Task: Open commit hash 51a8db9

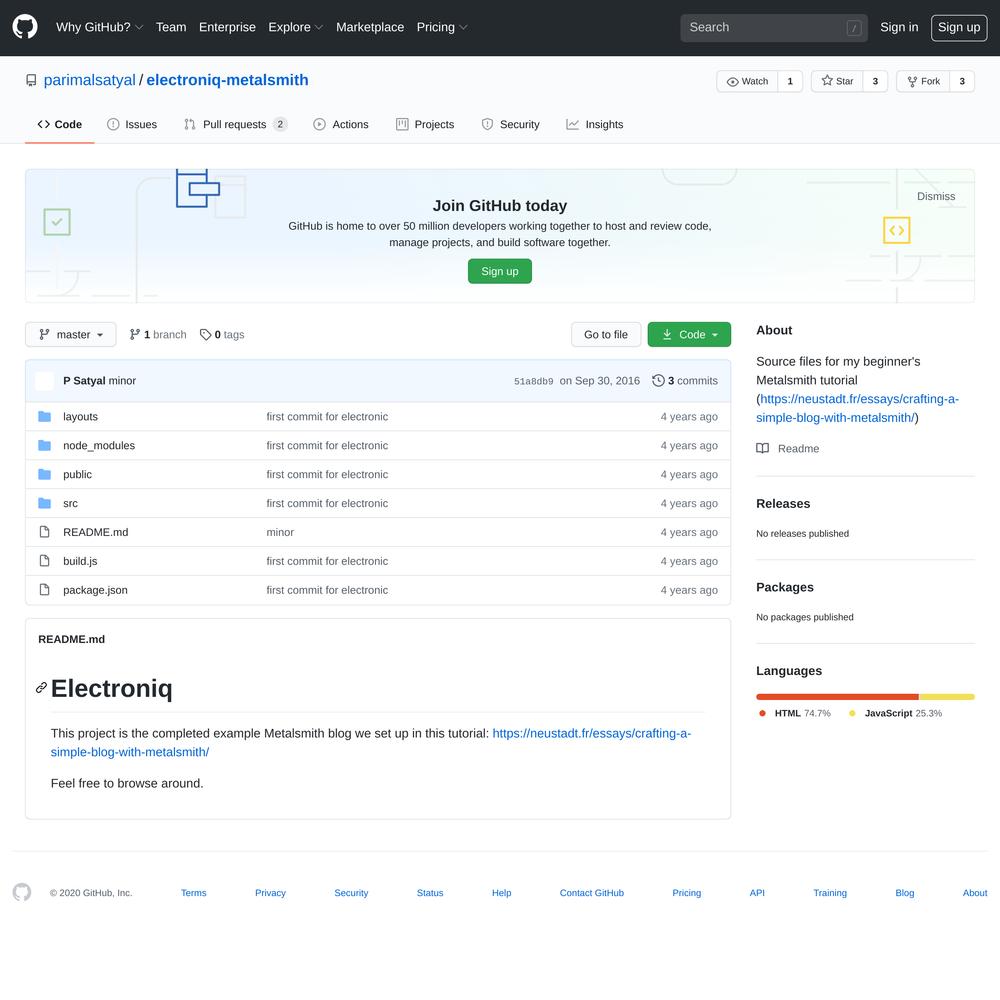Action: coord(533,381)
